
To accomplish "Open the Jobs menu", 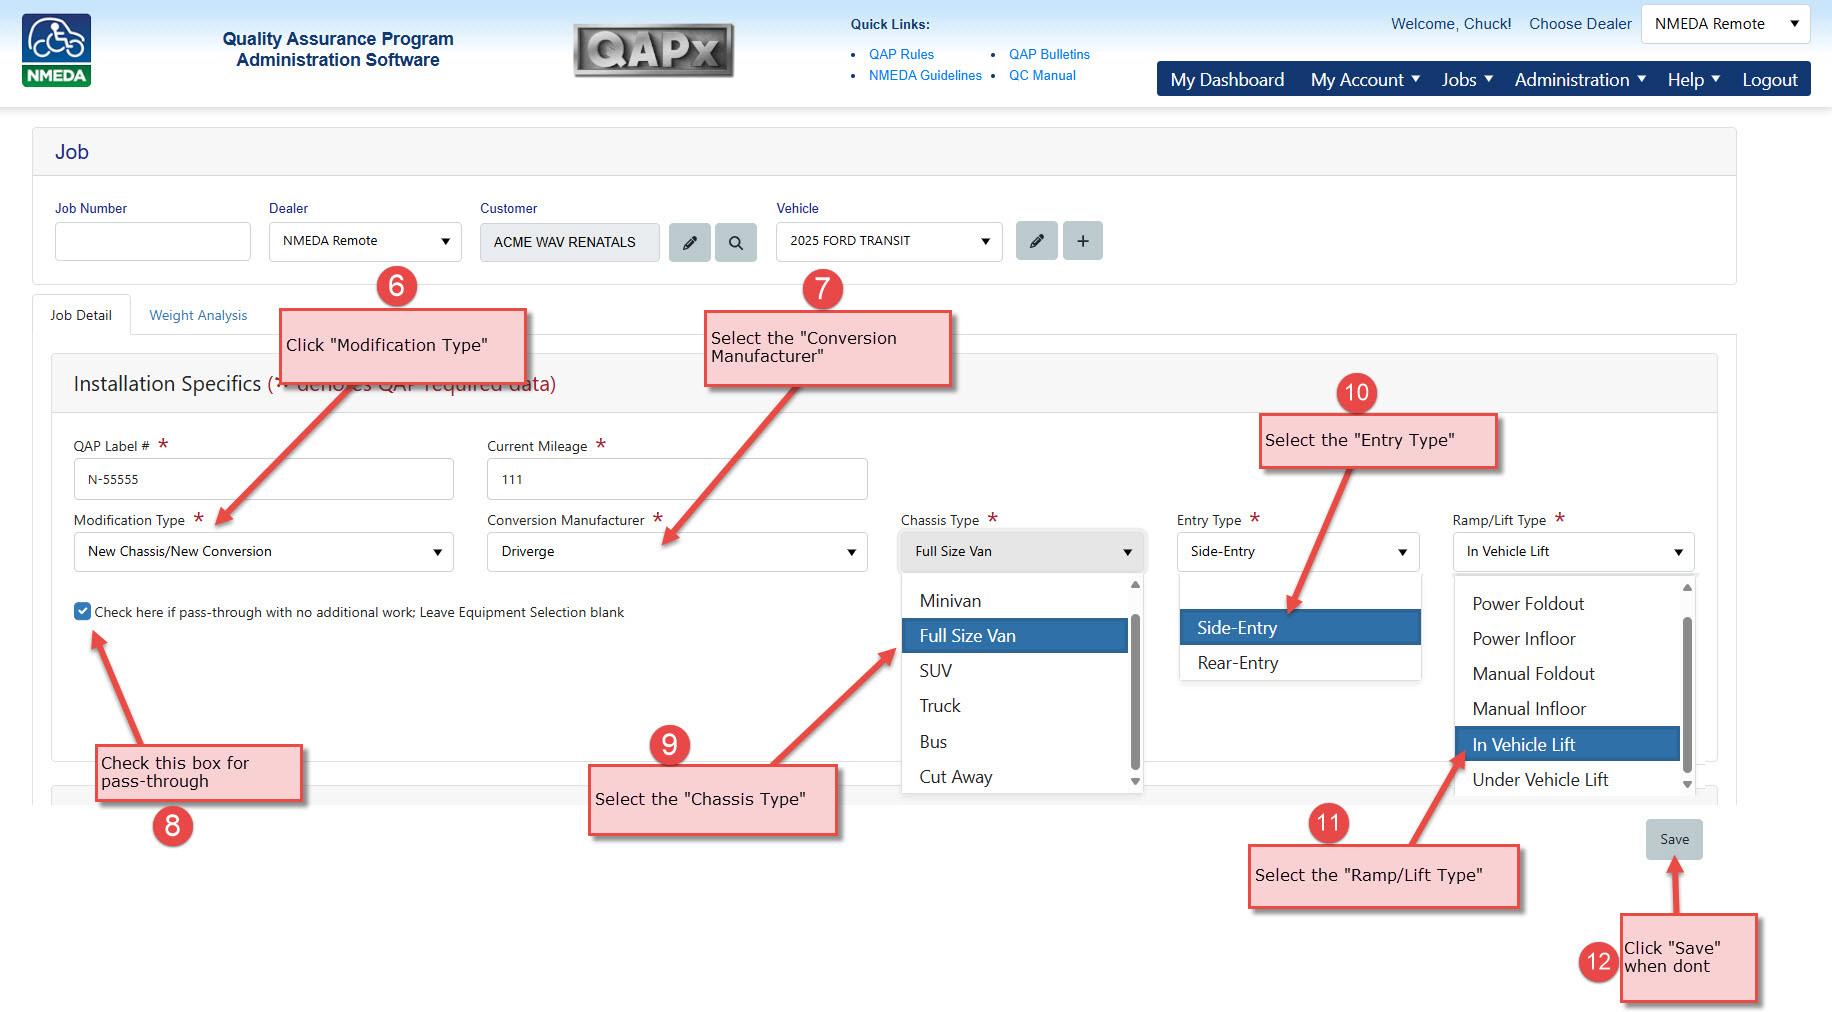I will [1467, 80].
